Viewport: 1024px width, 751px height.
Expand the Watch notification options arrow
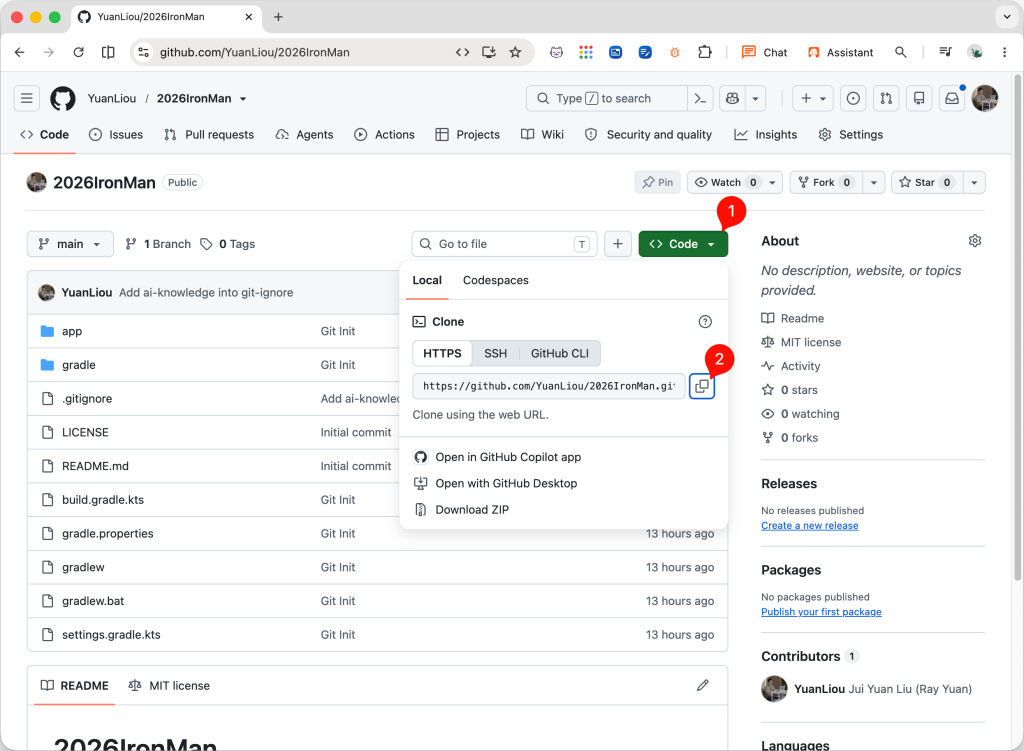click(773, 183)
